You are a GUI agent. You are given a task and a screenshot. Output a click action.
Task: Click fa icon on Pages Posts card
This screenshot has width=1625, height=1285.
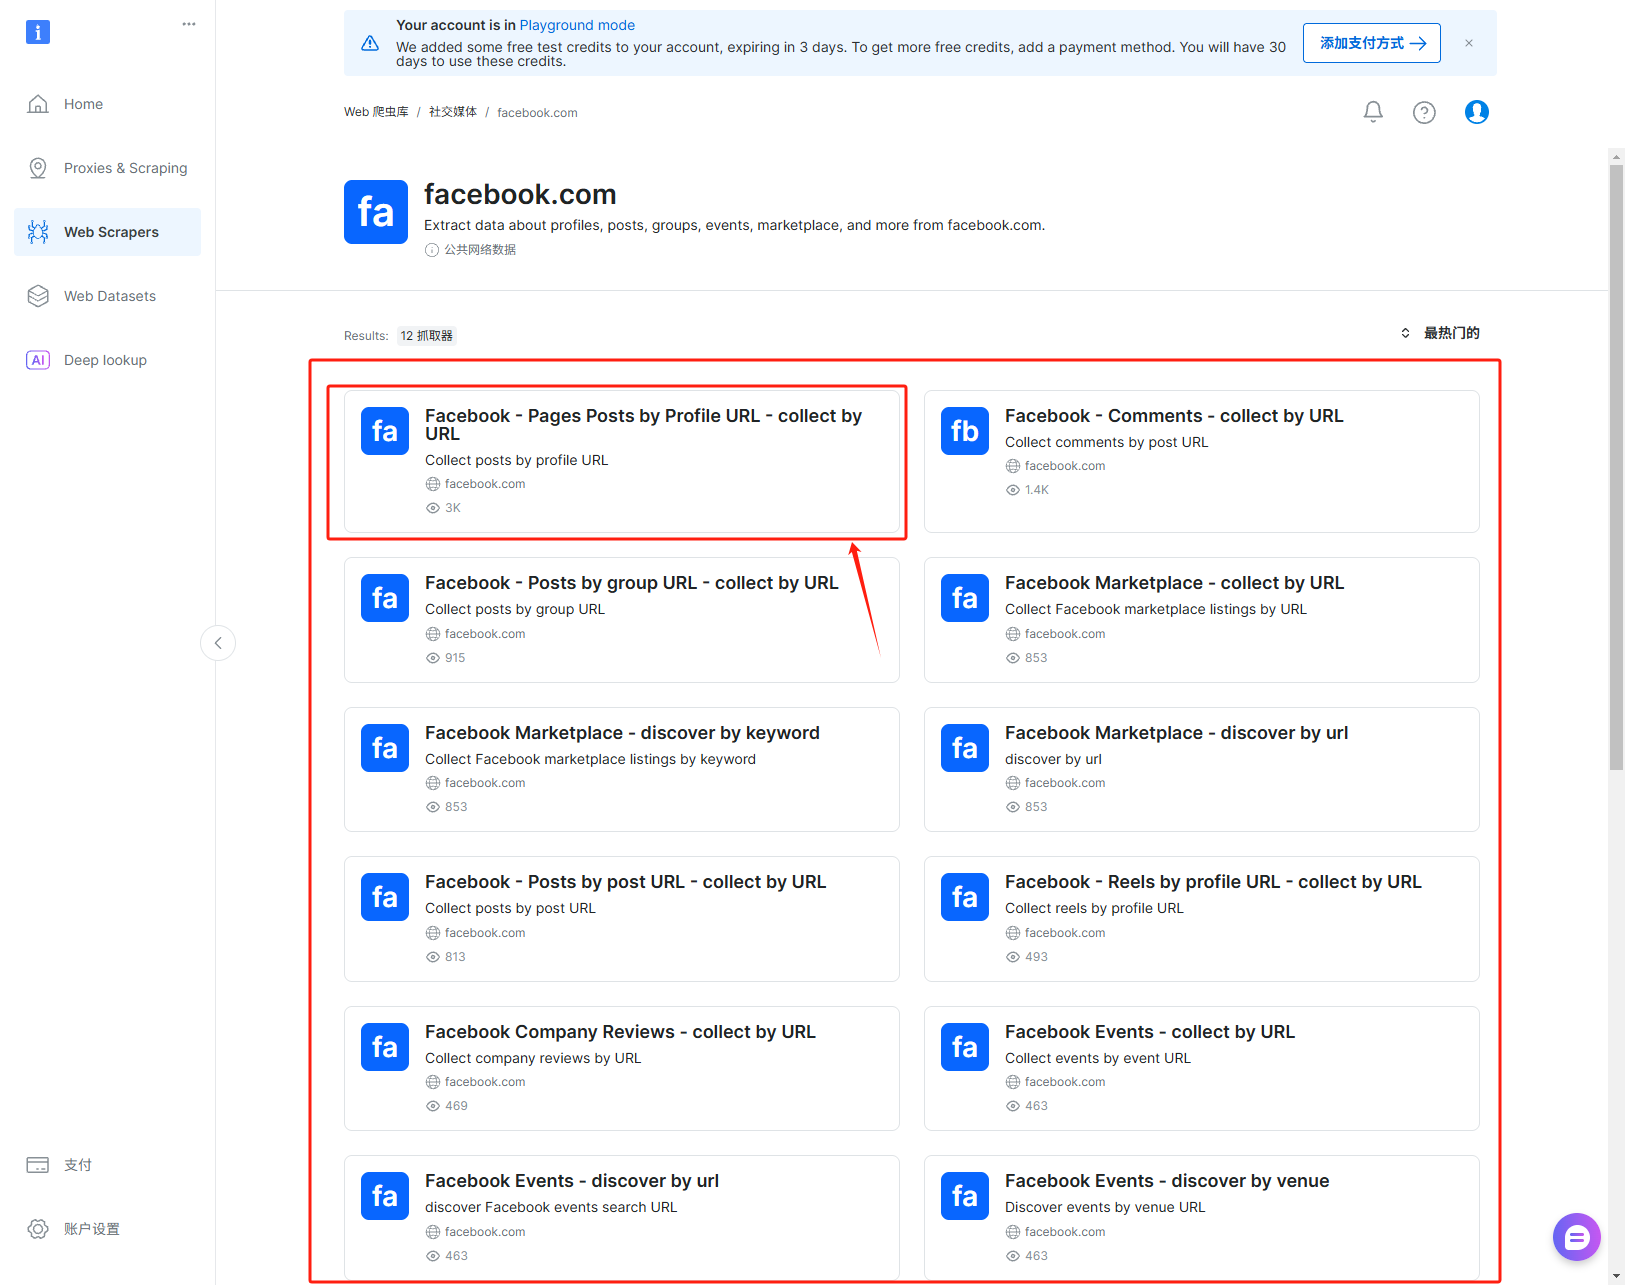click(x=385, y=431)
